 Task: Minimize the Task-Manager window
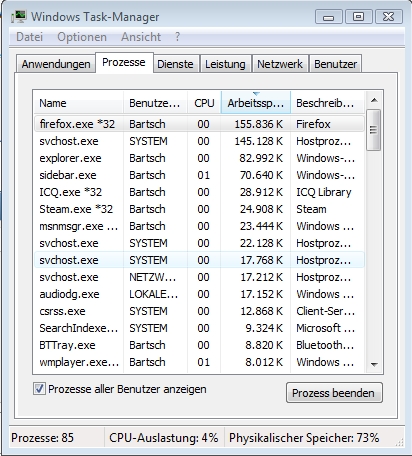[329, 17]
